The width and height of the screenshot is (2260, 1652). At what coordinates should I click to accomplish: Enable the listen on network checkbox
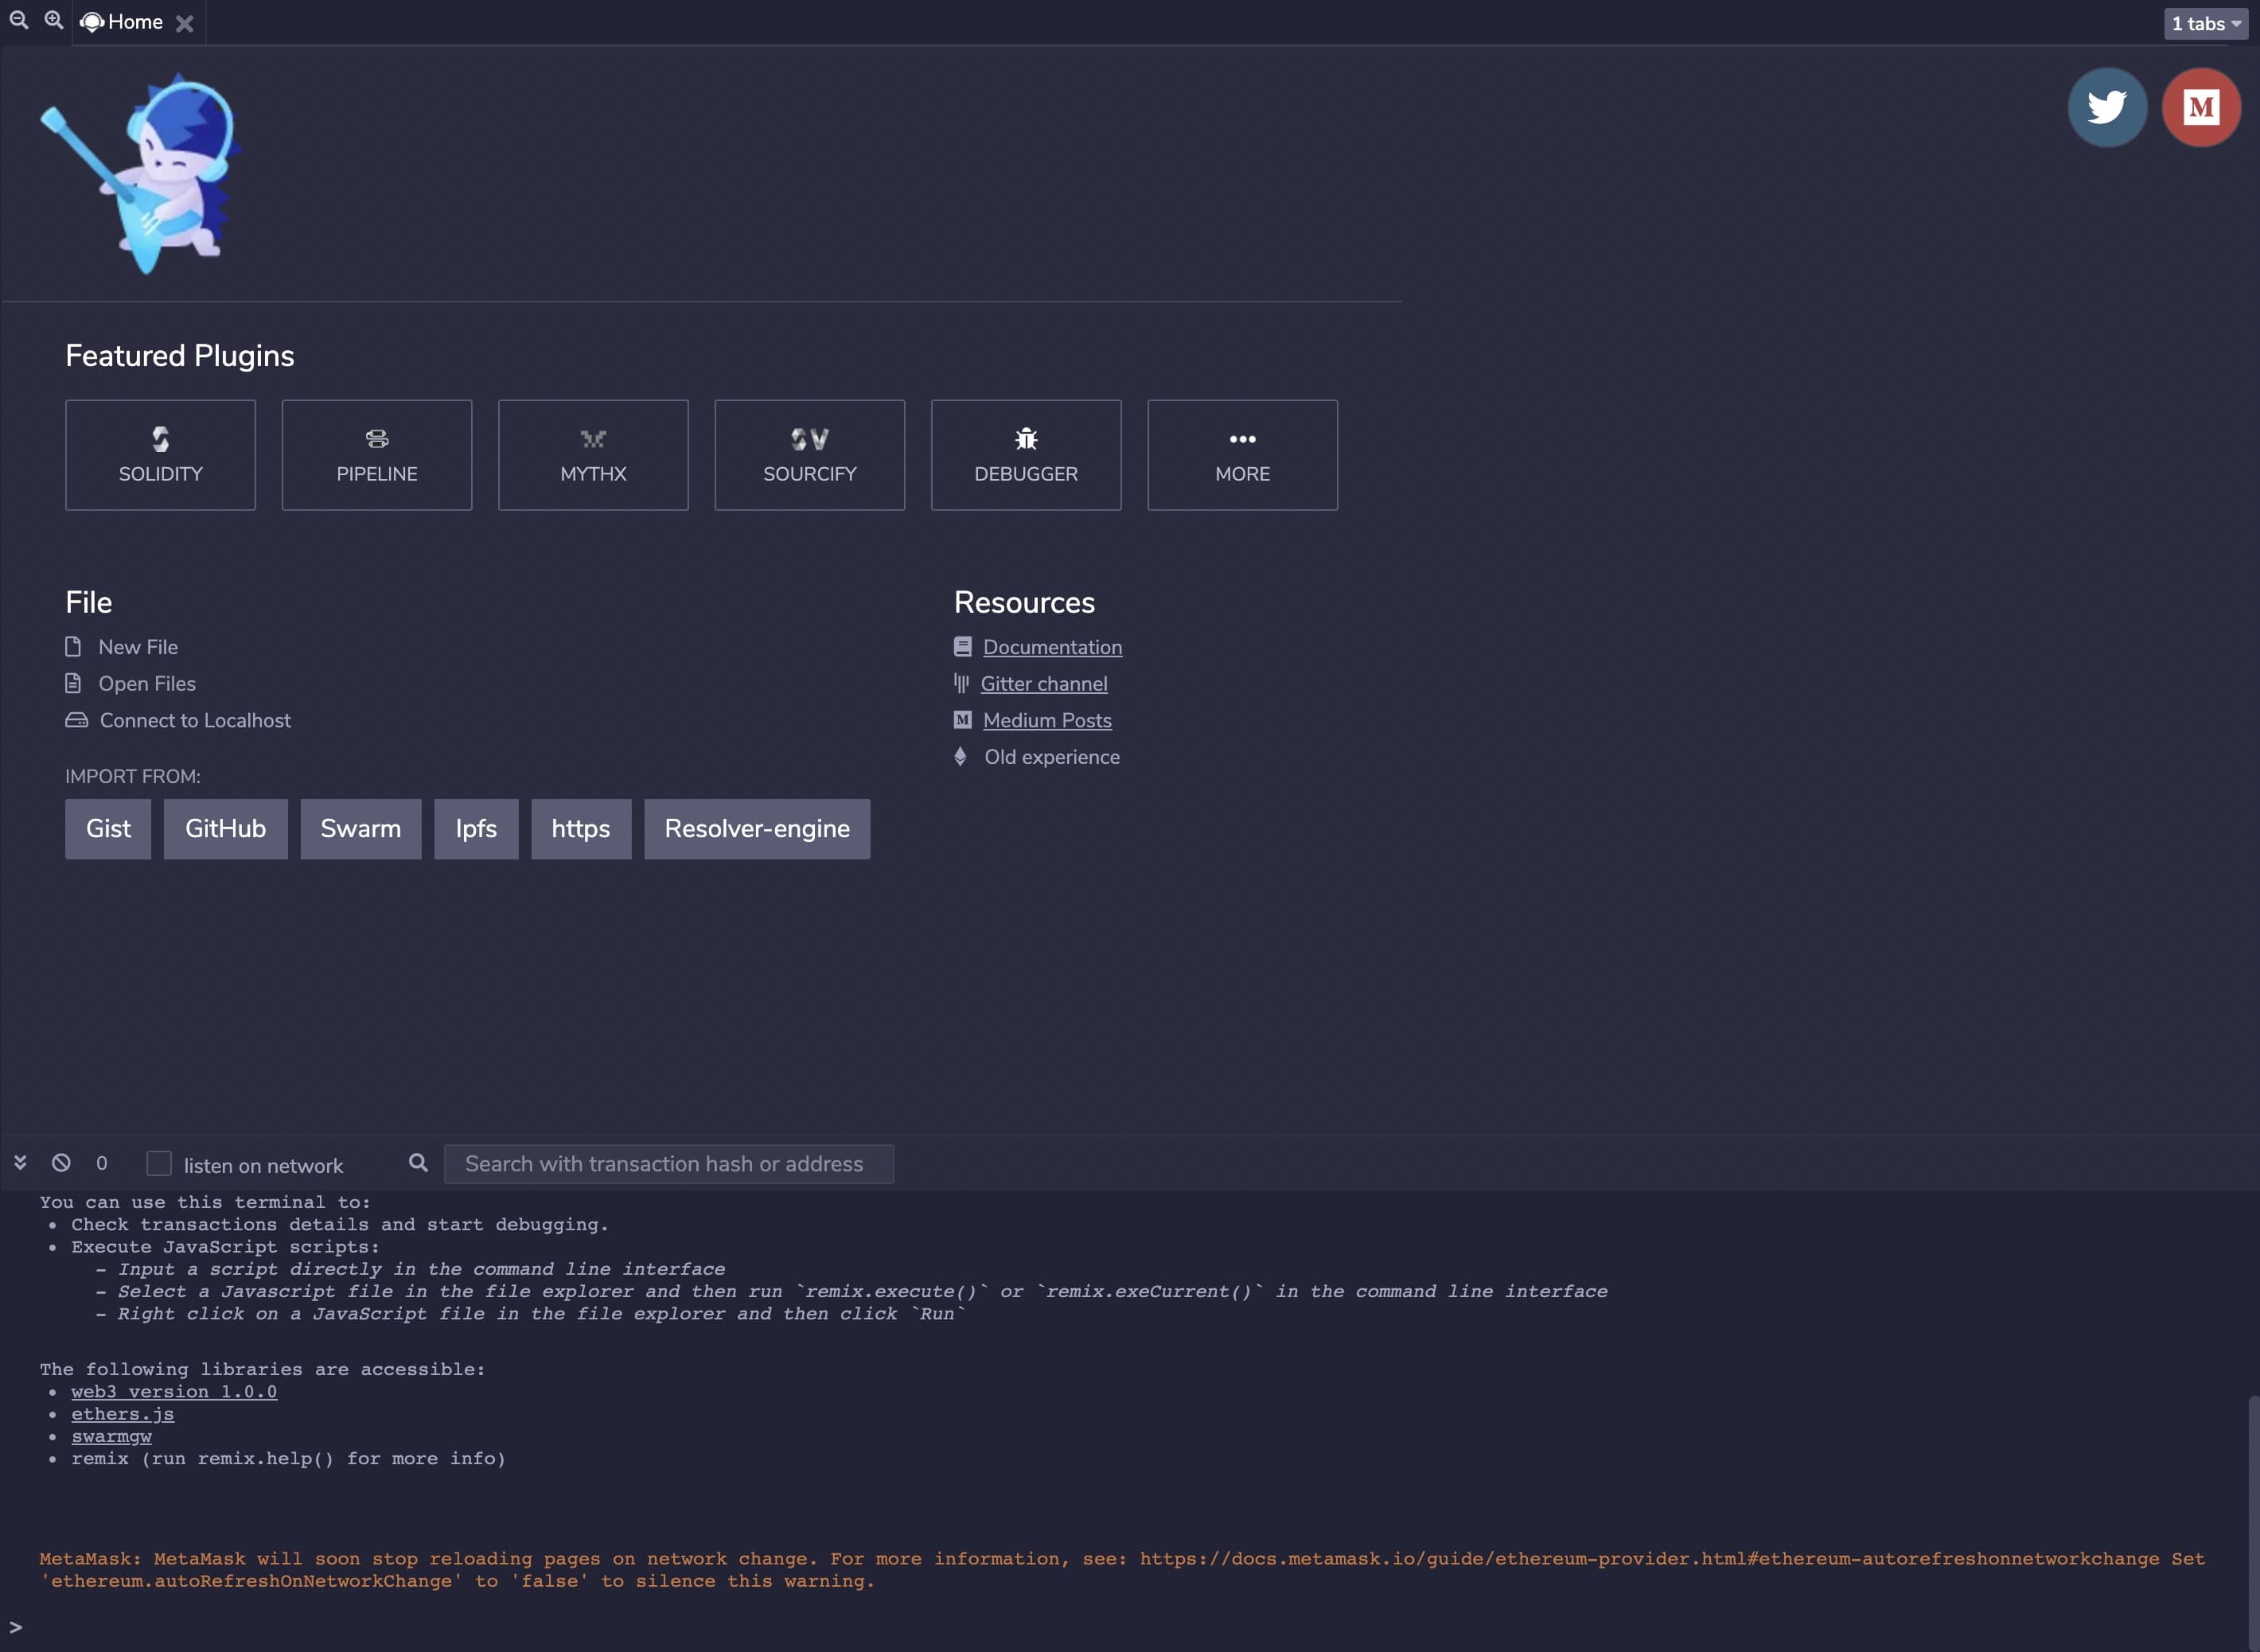click(x=159, y=1163)
